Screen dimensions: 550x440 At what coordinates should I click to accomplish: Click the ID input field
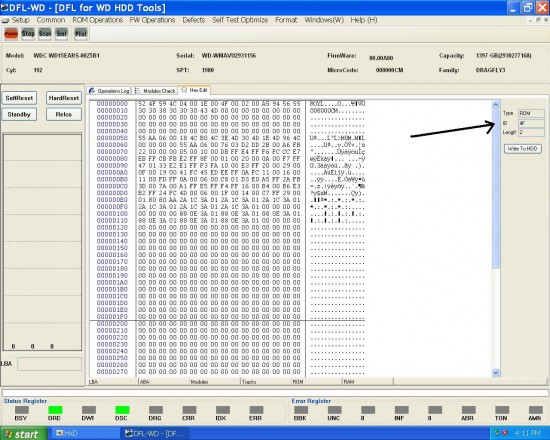click(x=531, y=123)
